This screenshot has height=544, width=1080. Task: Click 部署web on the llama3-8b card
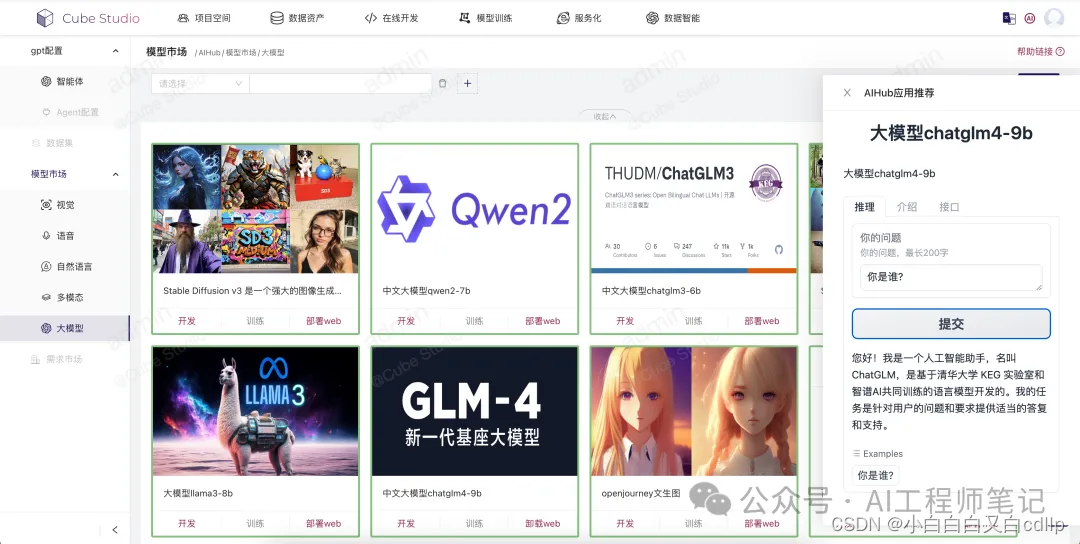pyautogui.click(x=324, y=523)
